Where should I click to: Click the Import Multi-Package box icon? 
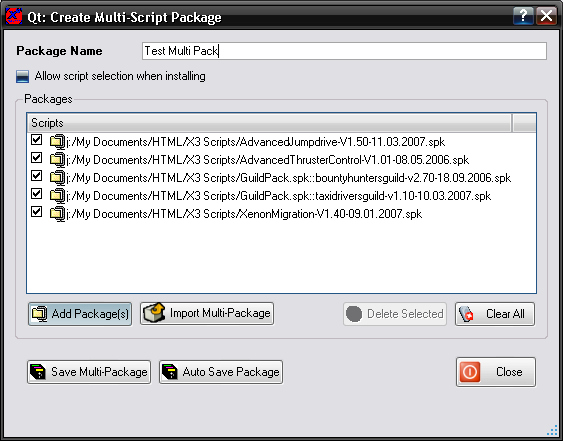154,313
